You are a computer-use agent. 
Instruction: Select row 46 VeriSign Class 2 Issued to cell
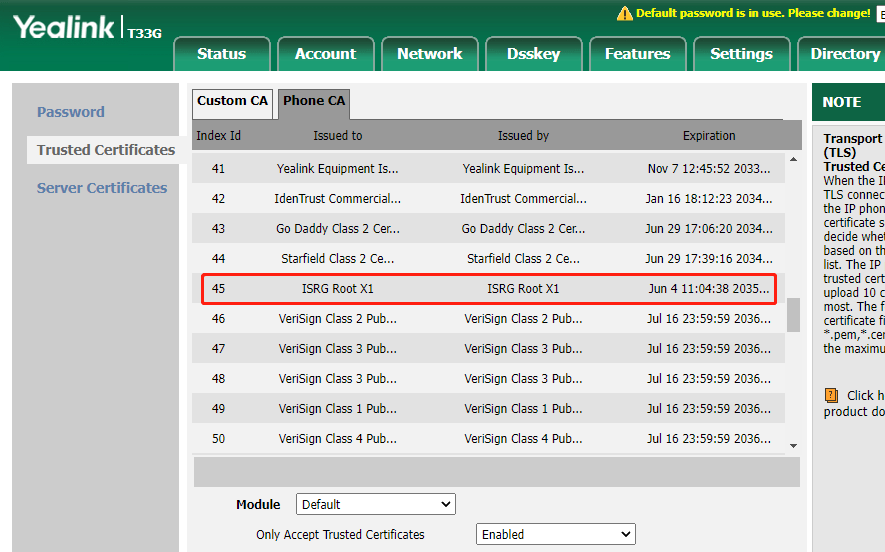pyautogui.click(x=338, y=318)
